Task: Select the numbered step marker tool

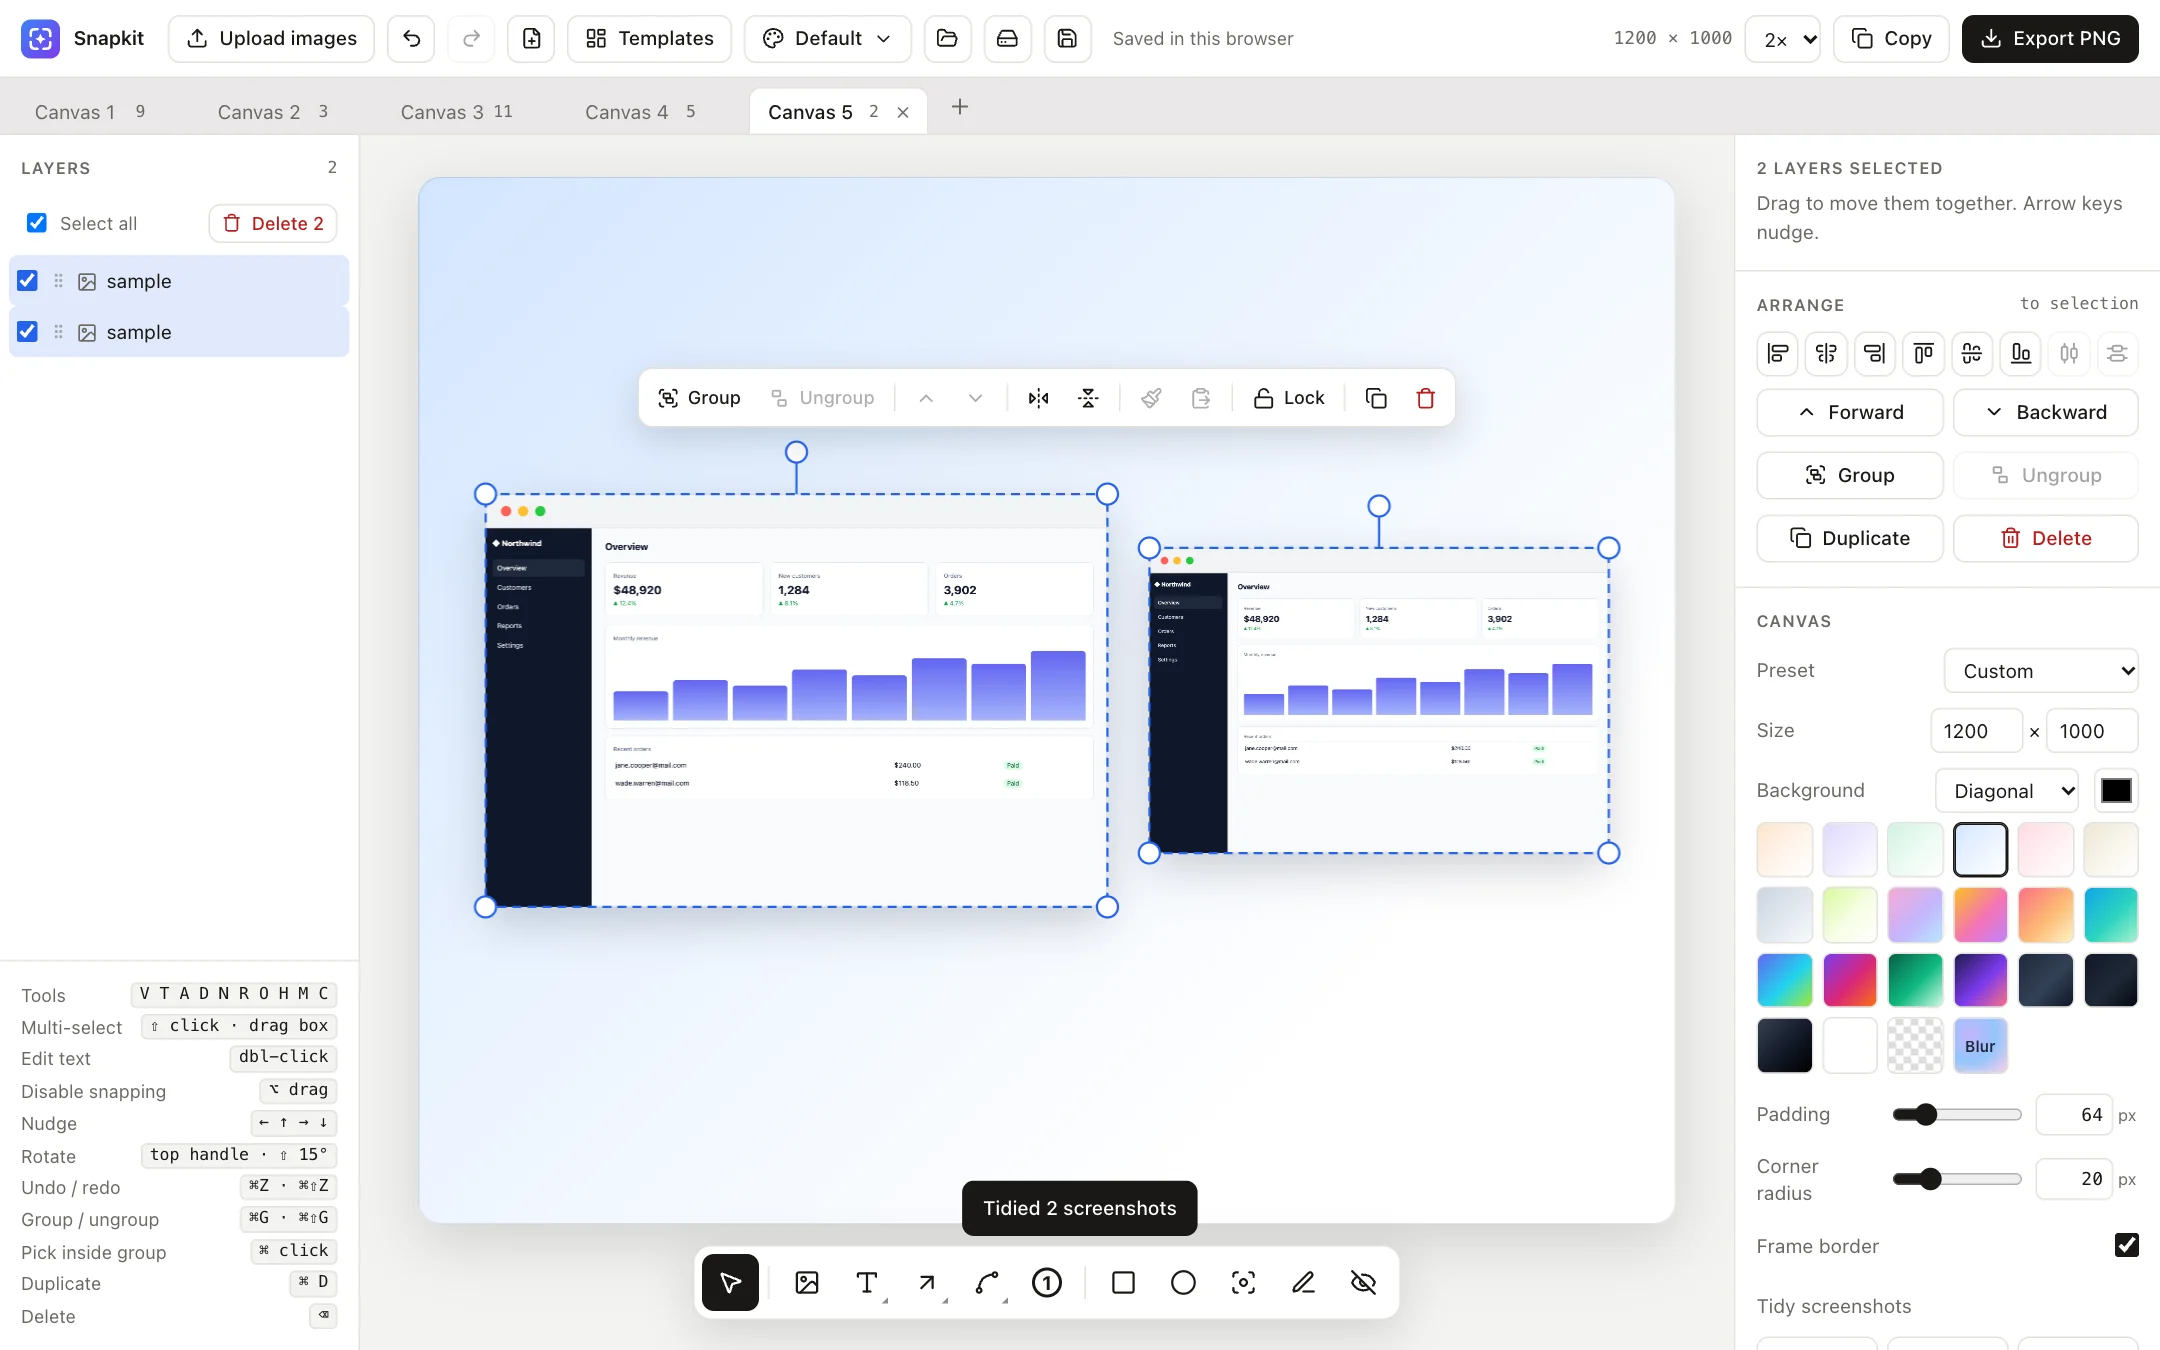Action: pyautogui.click(x=1047, y=1282)
